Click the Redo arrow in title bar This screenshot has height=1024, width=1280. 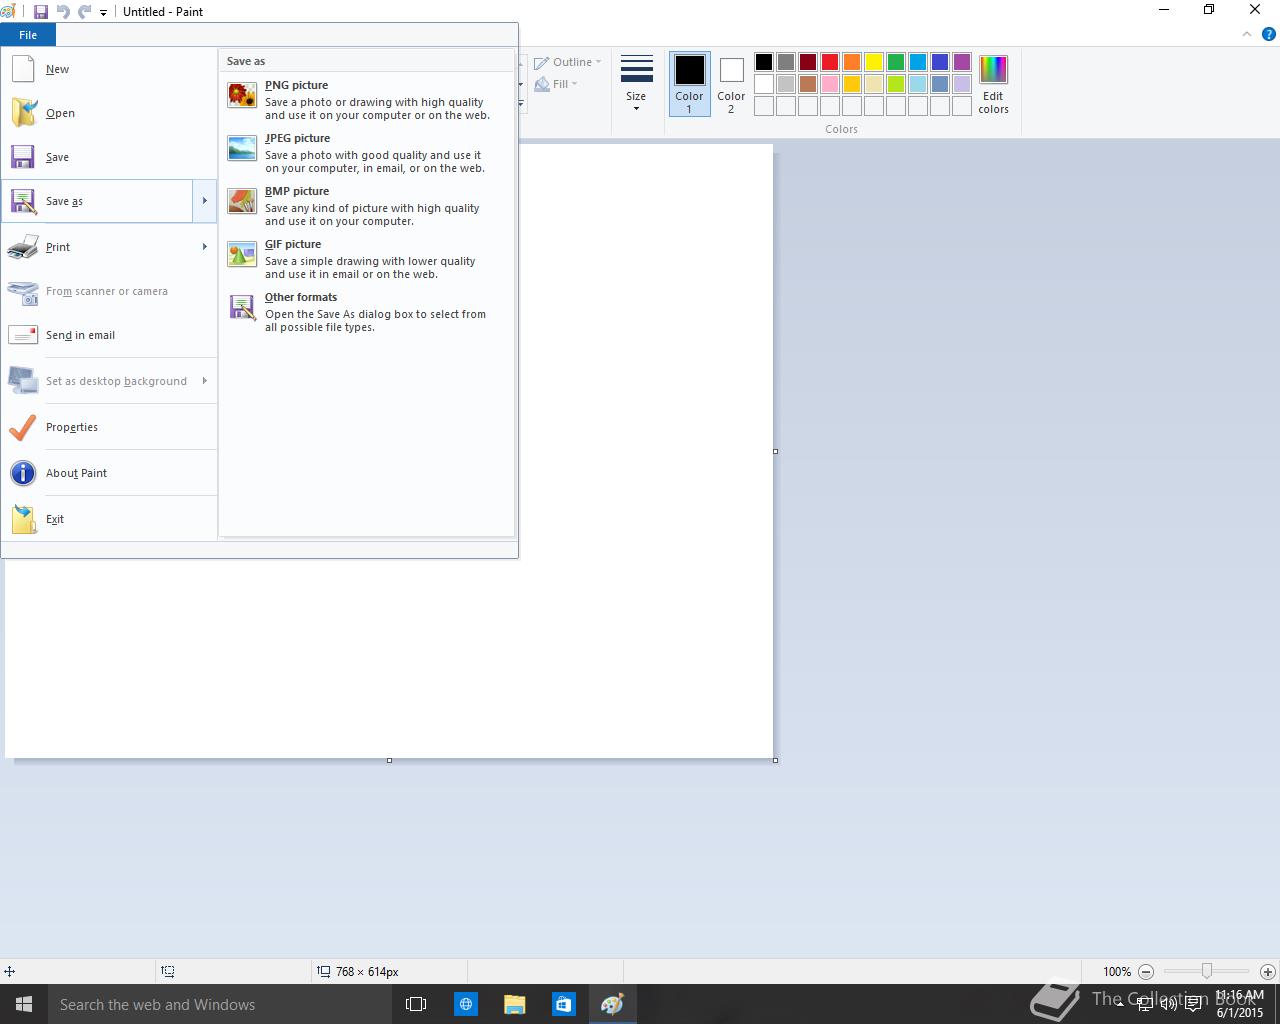pos(84,12)
